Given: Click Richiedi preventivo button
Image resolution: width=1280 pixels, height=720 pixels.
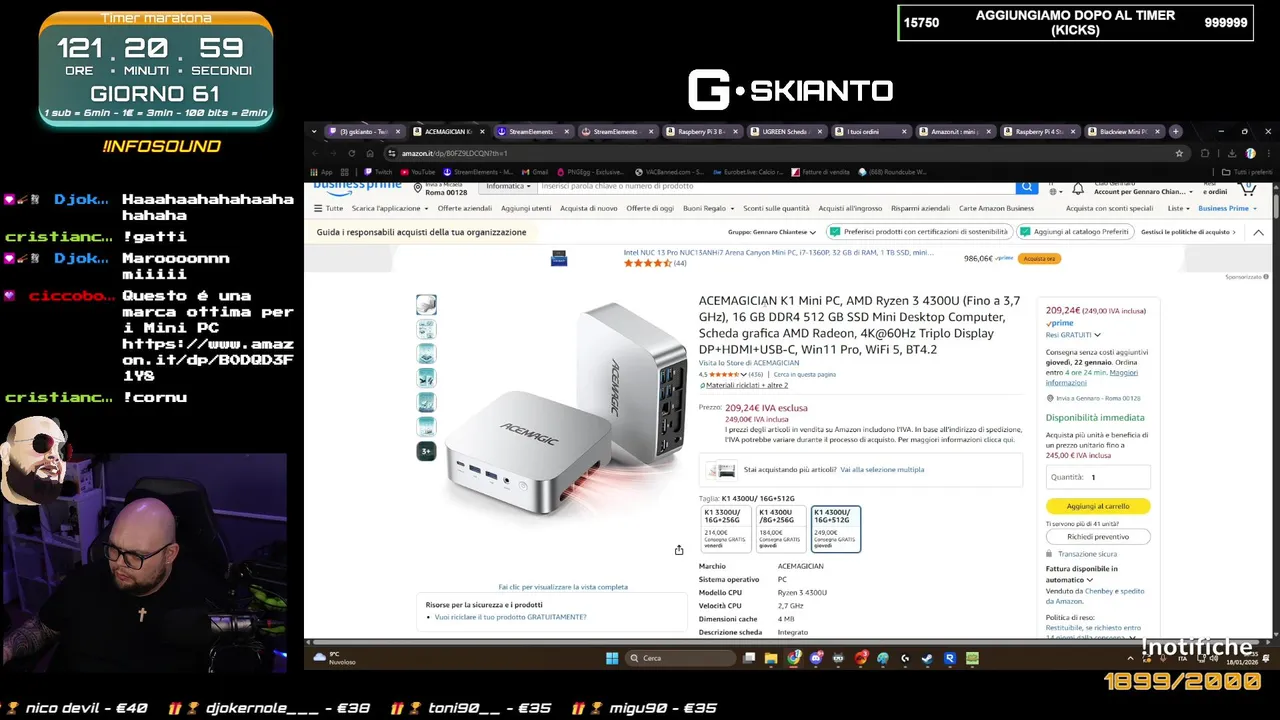Looking at the screenshot, I should [1098, 536].
